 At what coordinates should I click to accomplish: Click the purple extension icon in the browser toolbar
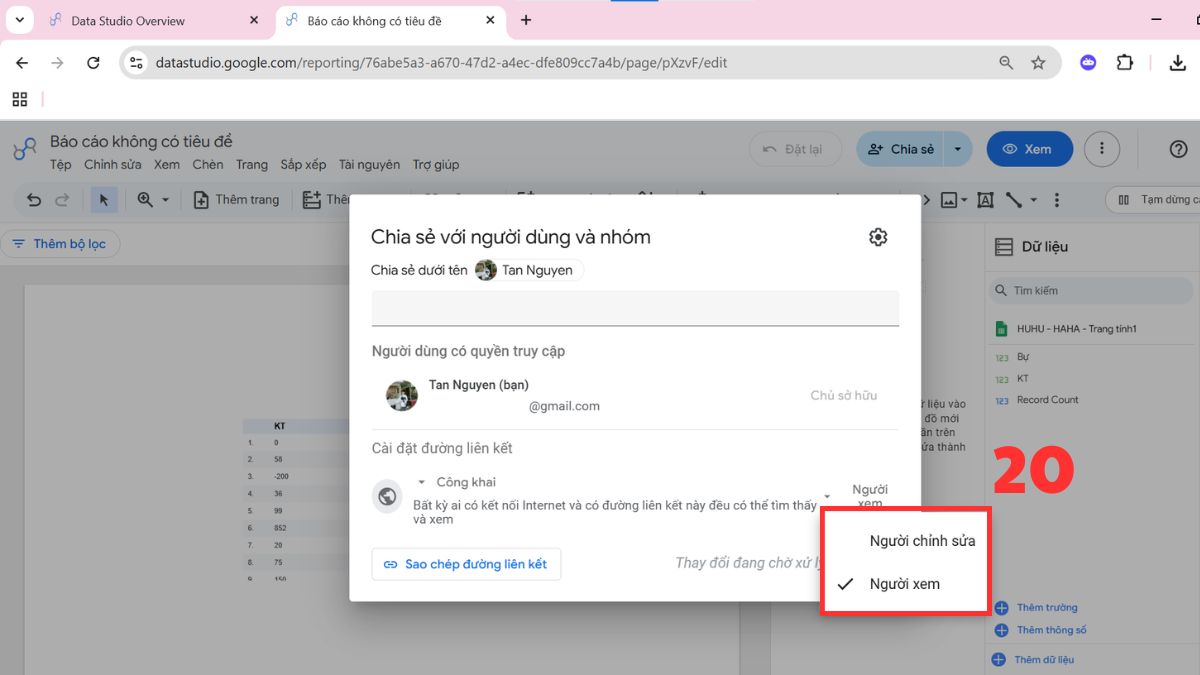click(1088, 63)
